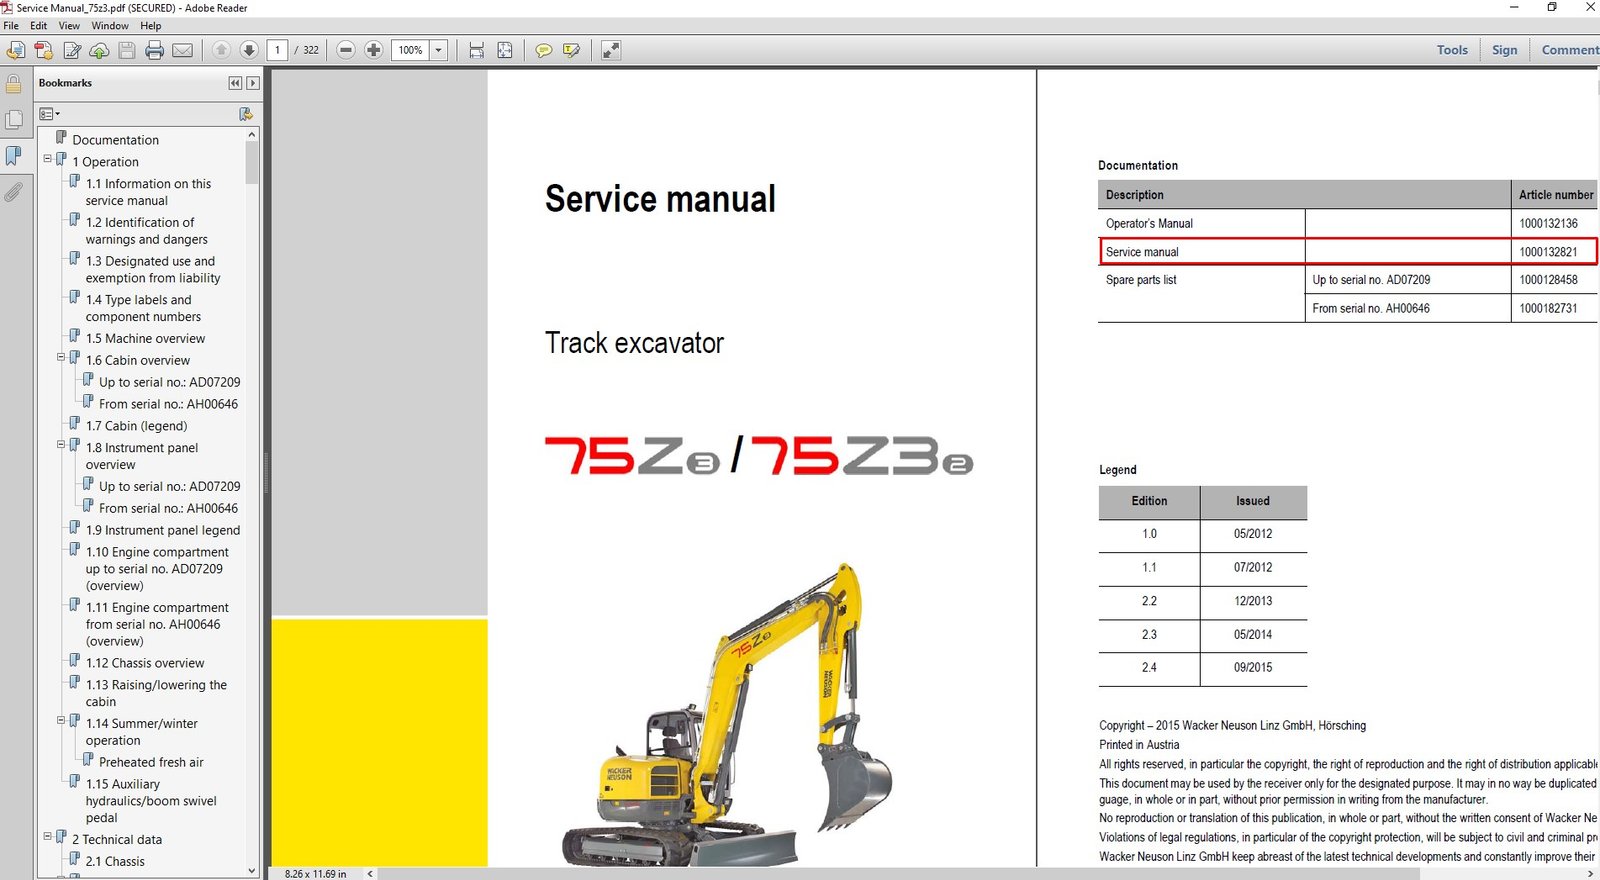Viewport: 1600px width, 880px height.
Task: Open the Tools pane
Action: click(1452, 50)
